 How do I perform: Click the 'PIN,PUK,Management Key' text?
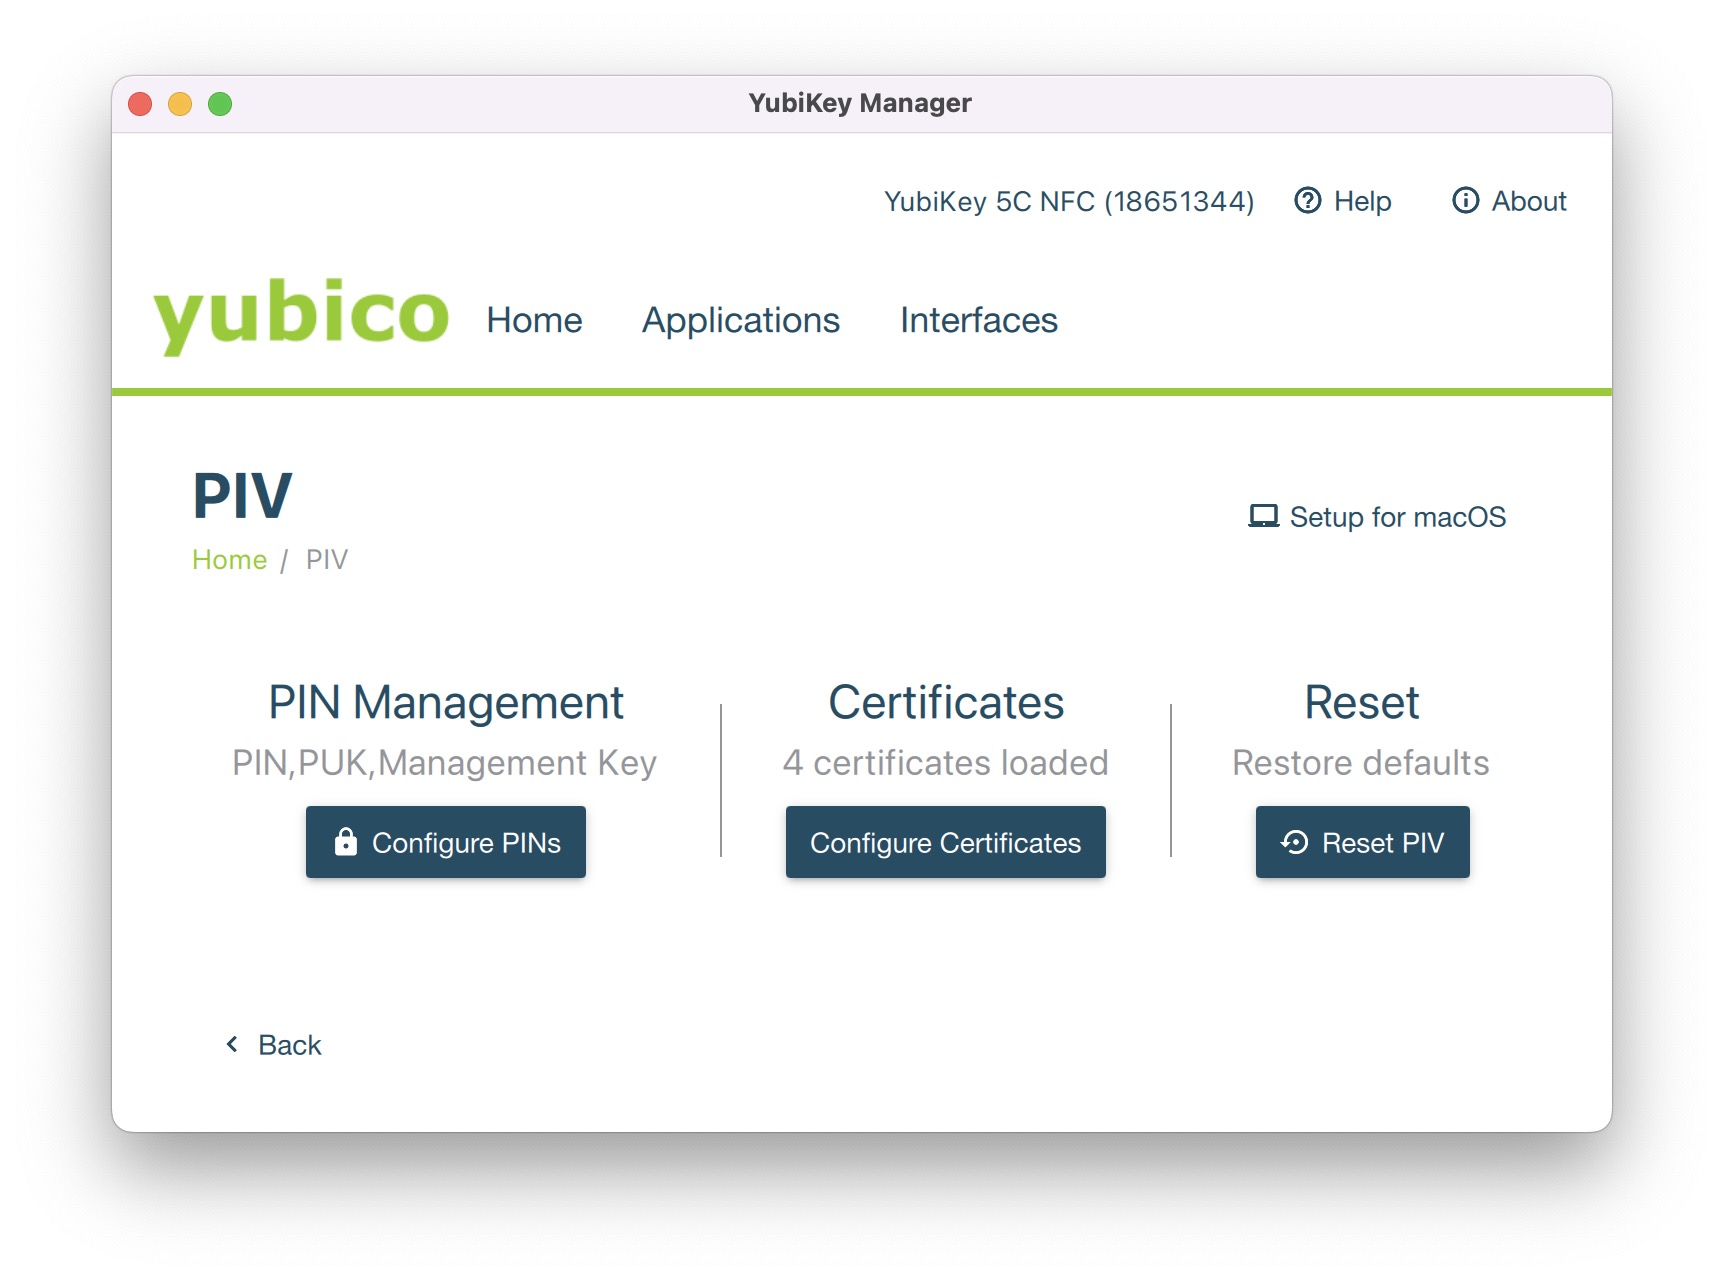[x=445, y=764]
